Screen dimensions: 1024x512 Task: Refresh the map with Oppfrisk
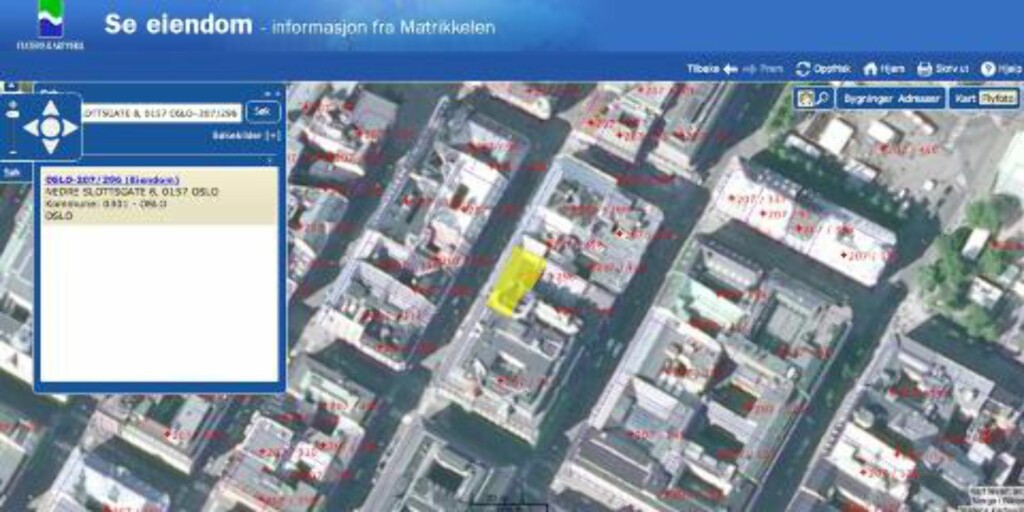(823, 69)
